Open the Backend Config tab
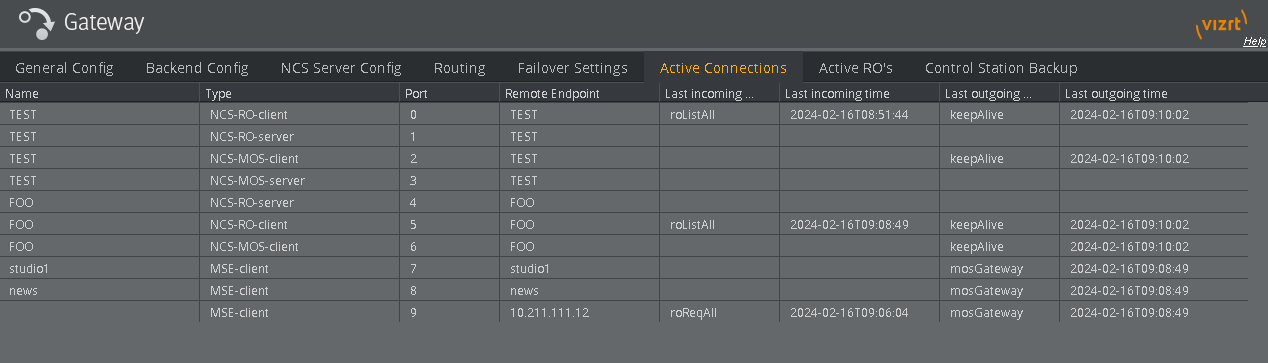This screenshot has width=1268, height=363. pos(197,68)
